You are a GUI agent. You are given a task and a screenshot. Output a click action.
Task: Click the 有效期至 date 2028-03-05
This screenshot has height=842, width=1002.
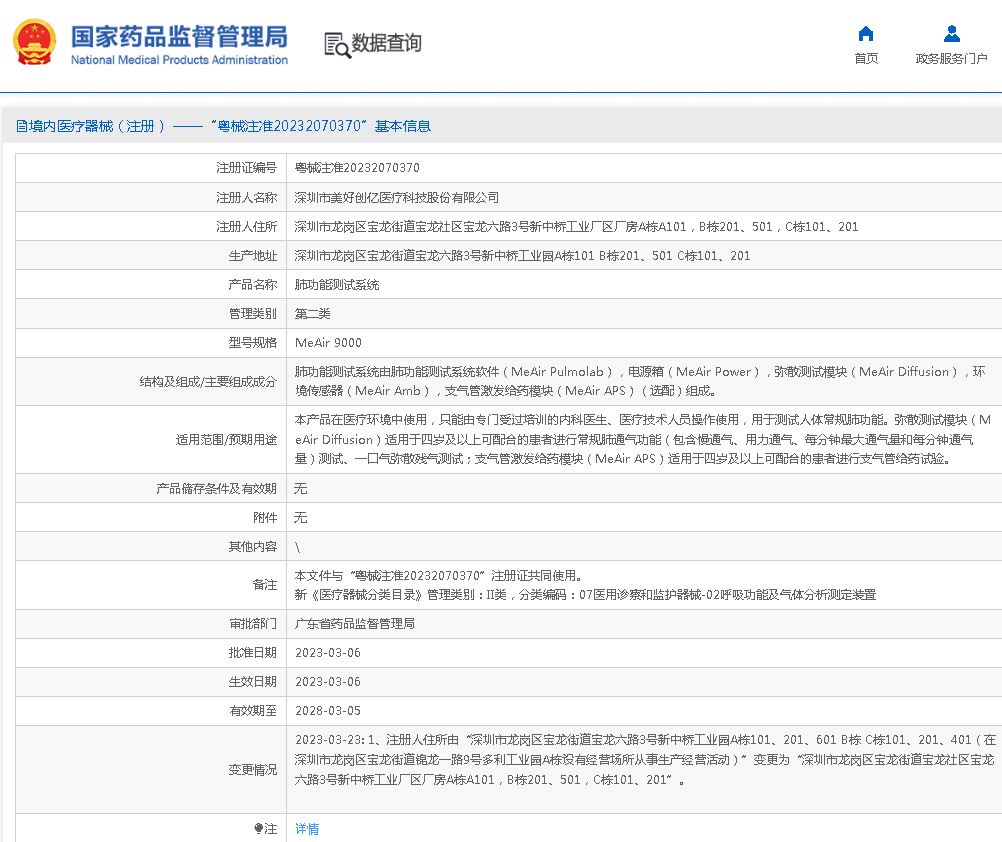328,710
